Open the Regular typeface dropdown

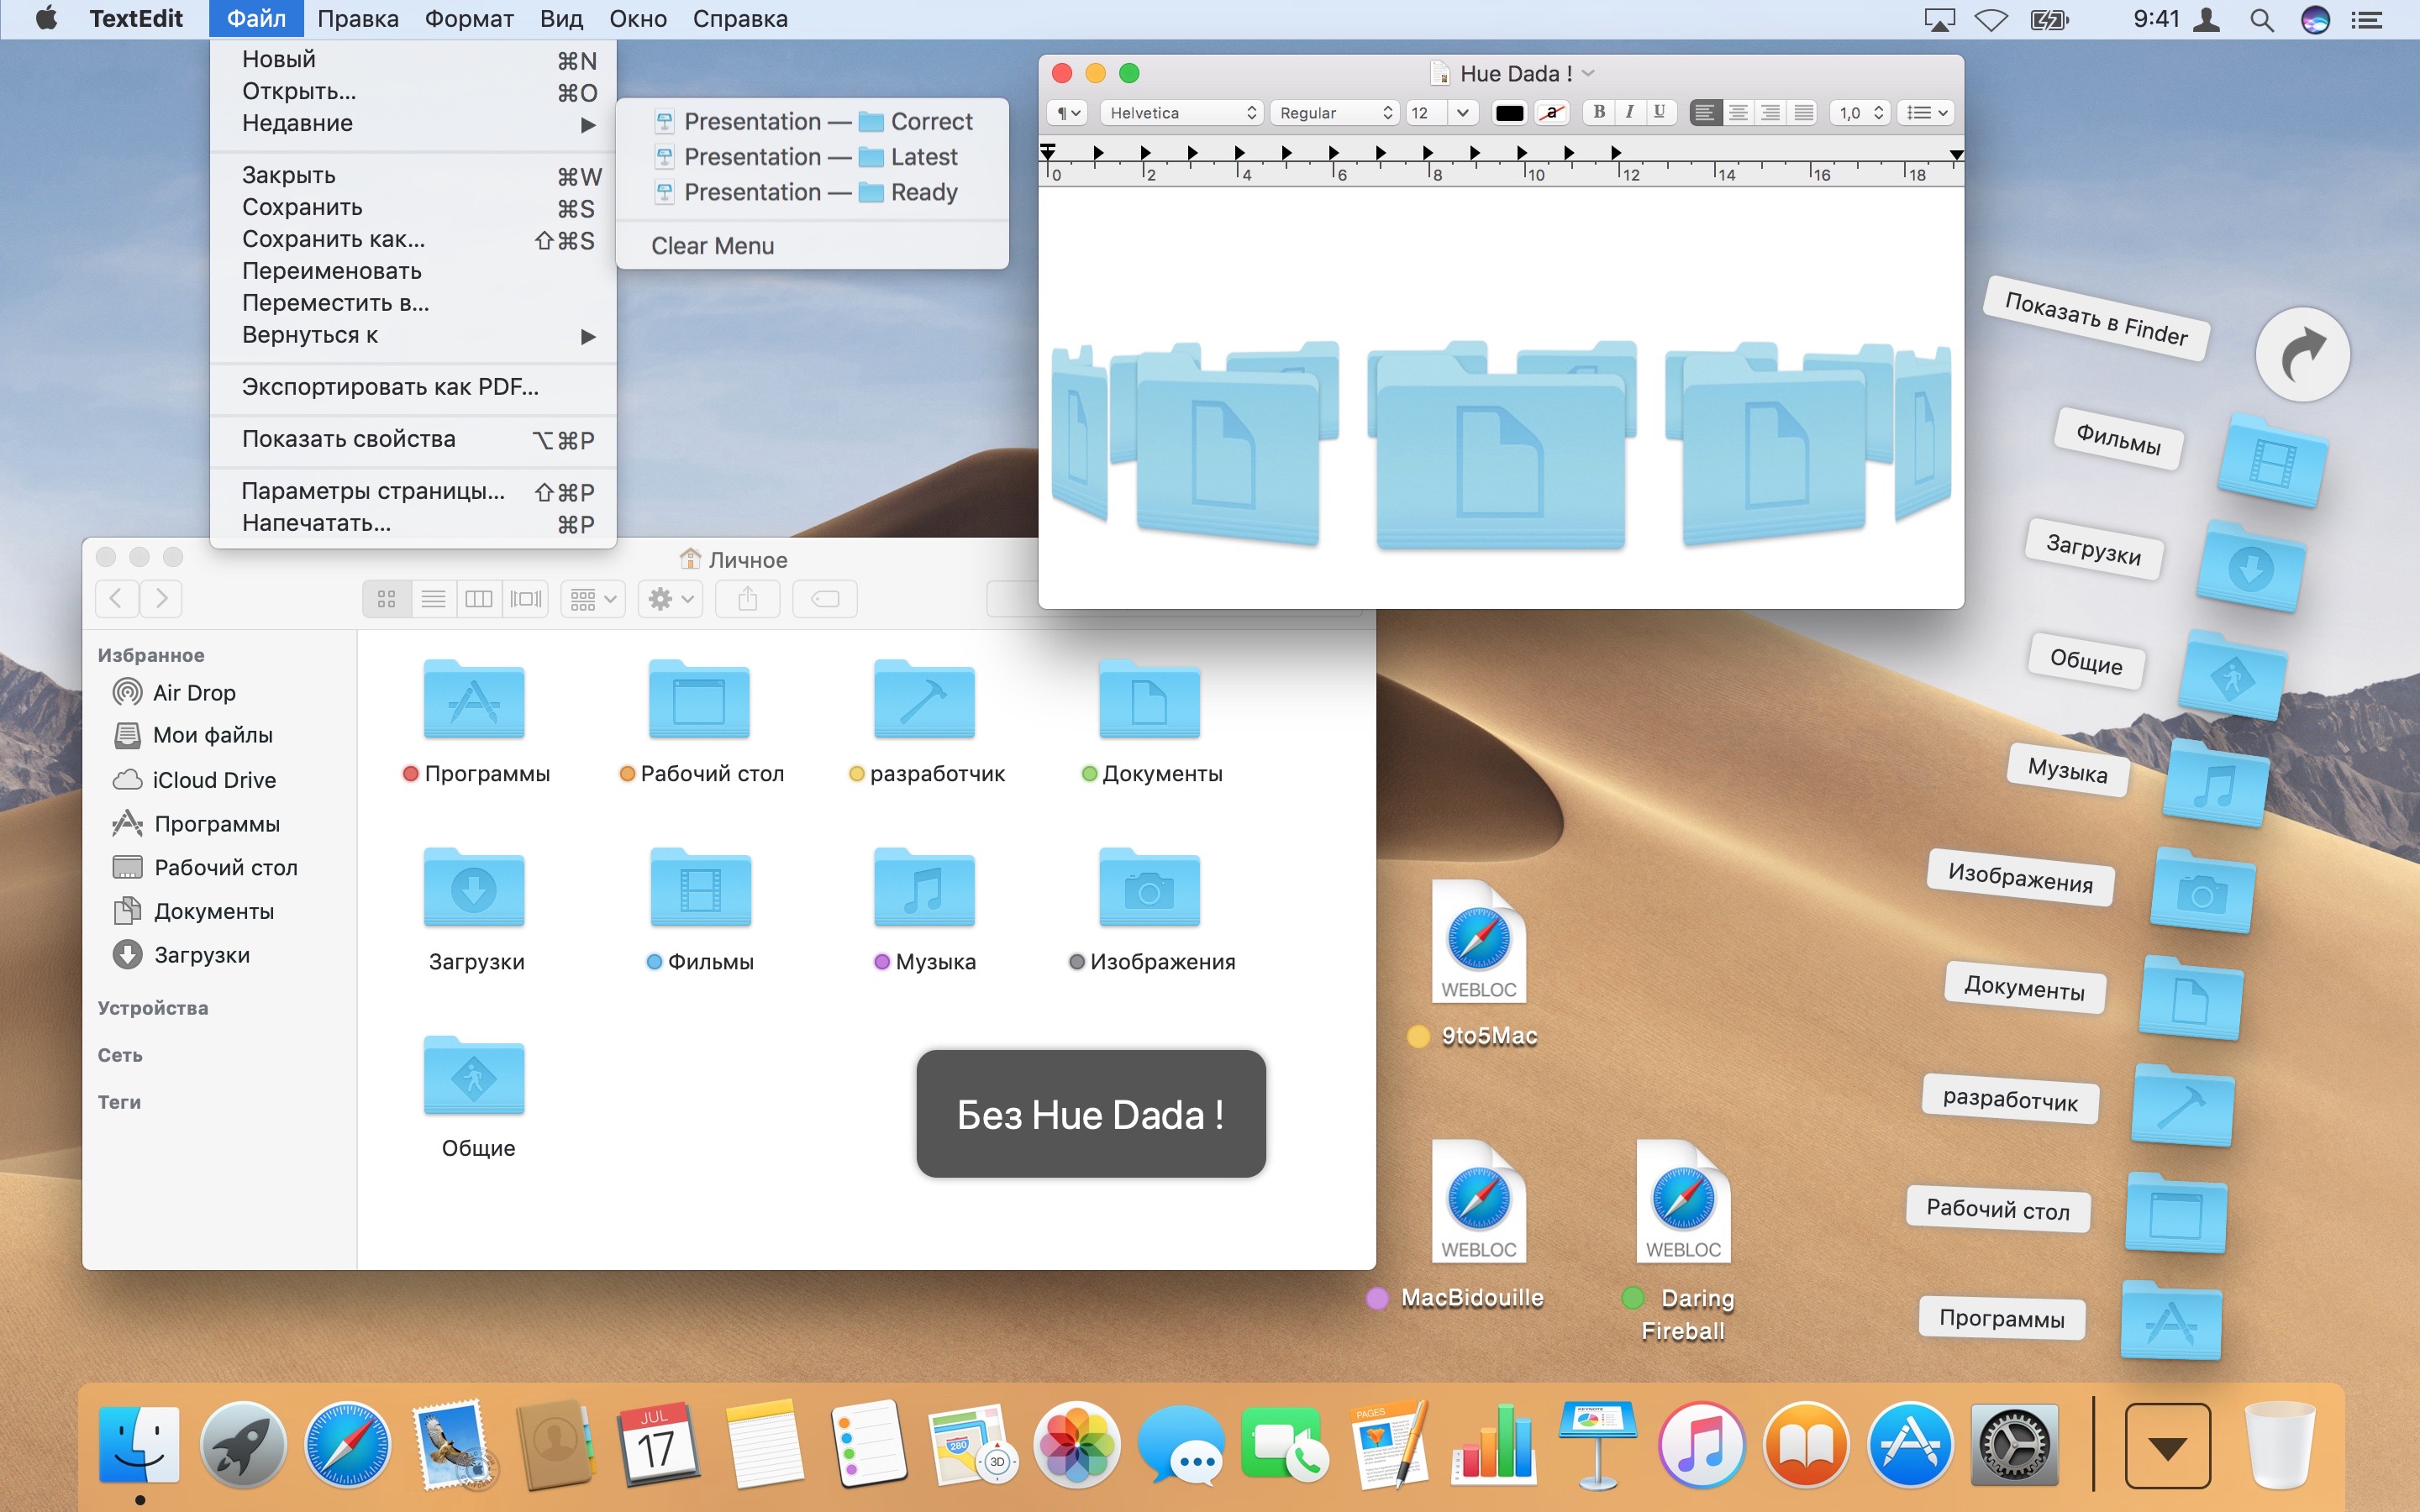(1336, 113)
